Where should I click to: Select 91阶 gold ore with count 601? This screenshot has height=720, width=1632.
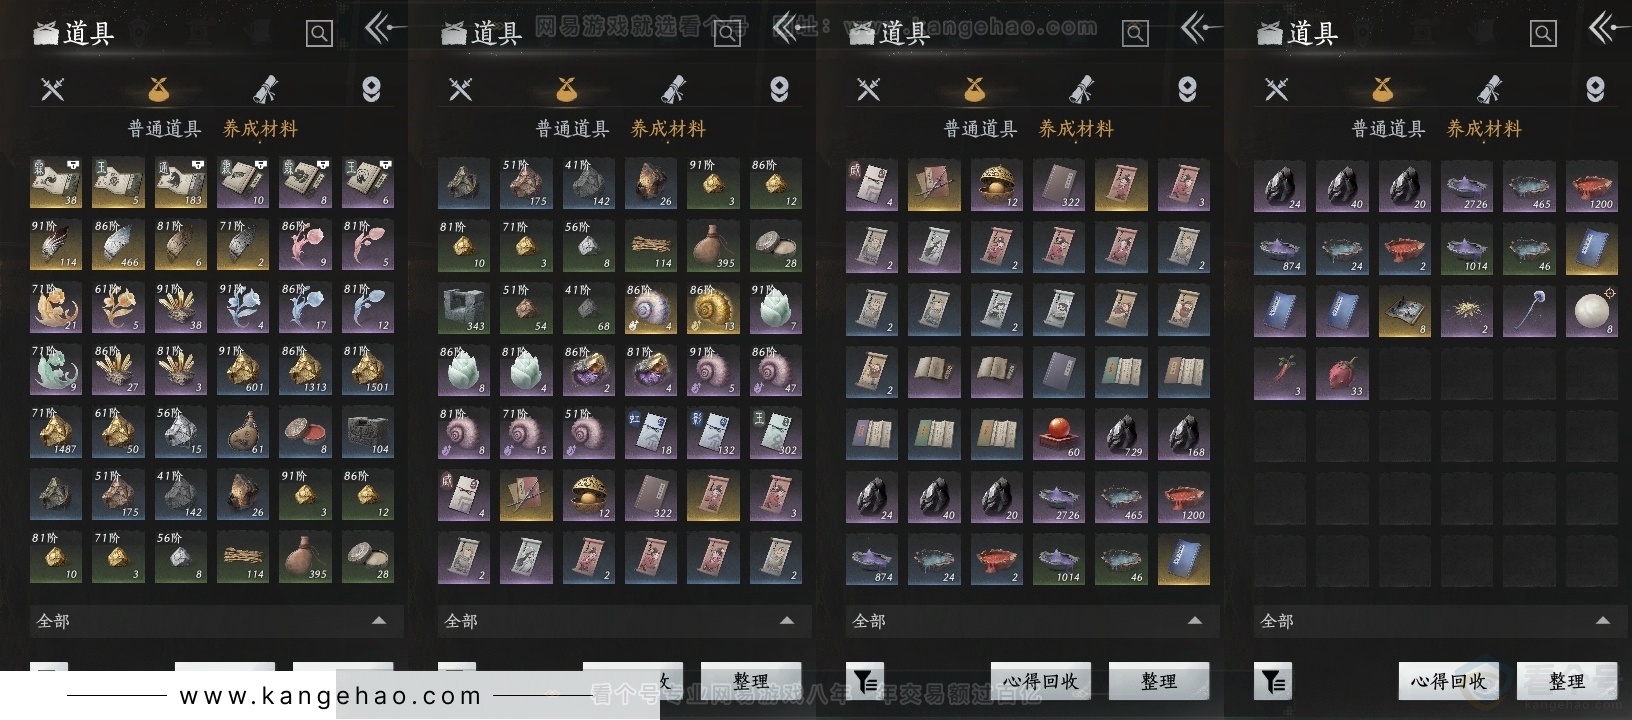[243, 370]
